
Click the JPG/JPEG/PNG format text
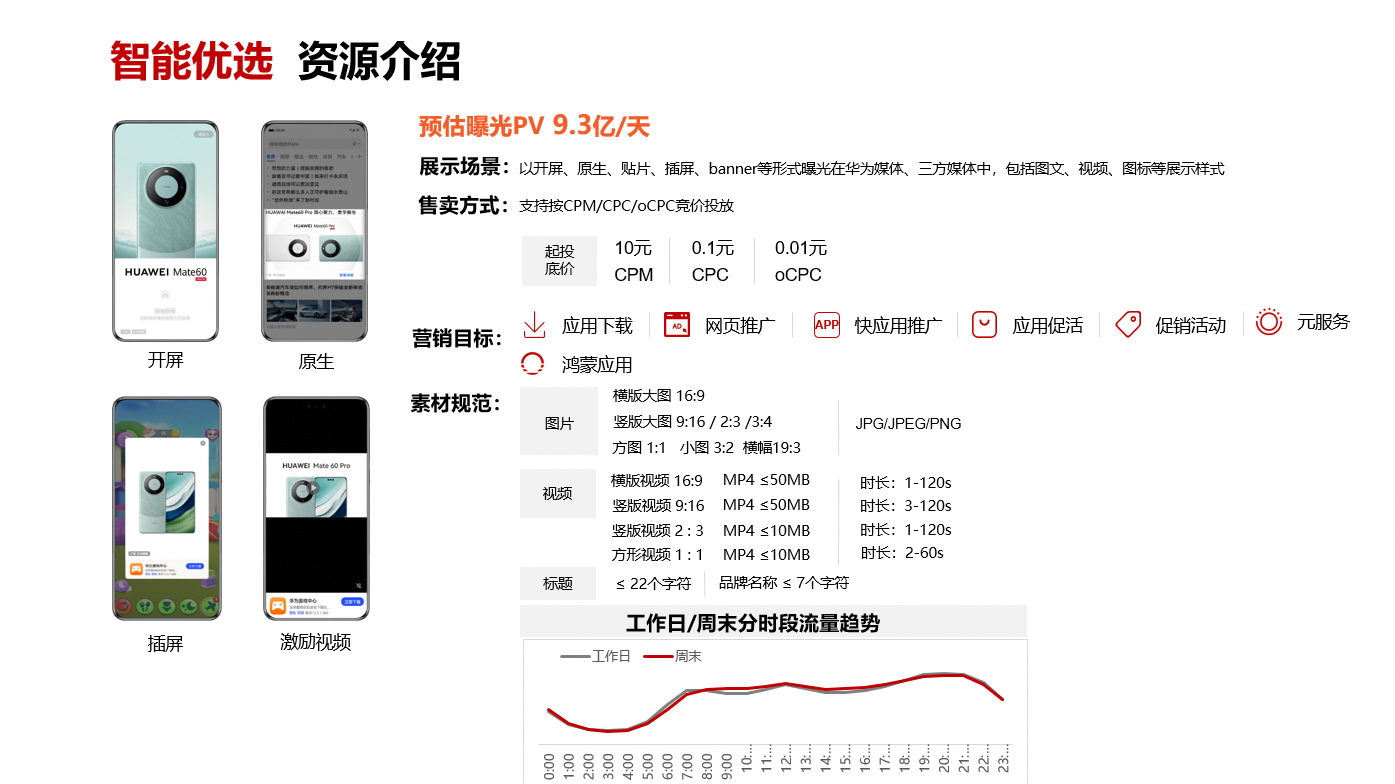[x=908, y=424]
